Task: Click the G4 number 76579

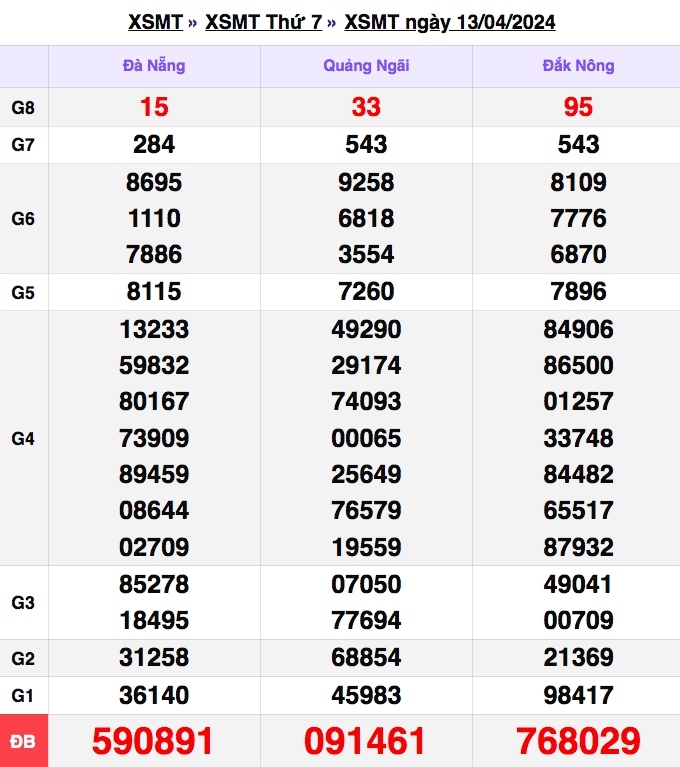Action: tap(366, 511)
